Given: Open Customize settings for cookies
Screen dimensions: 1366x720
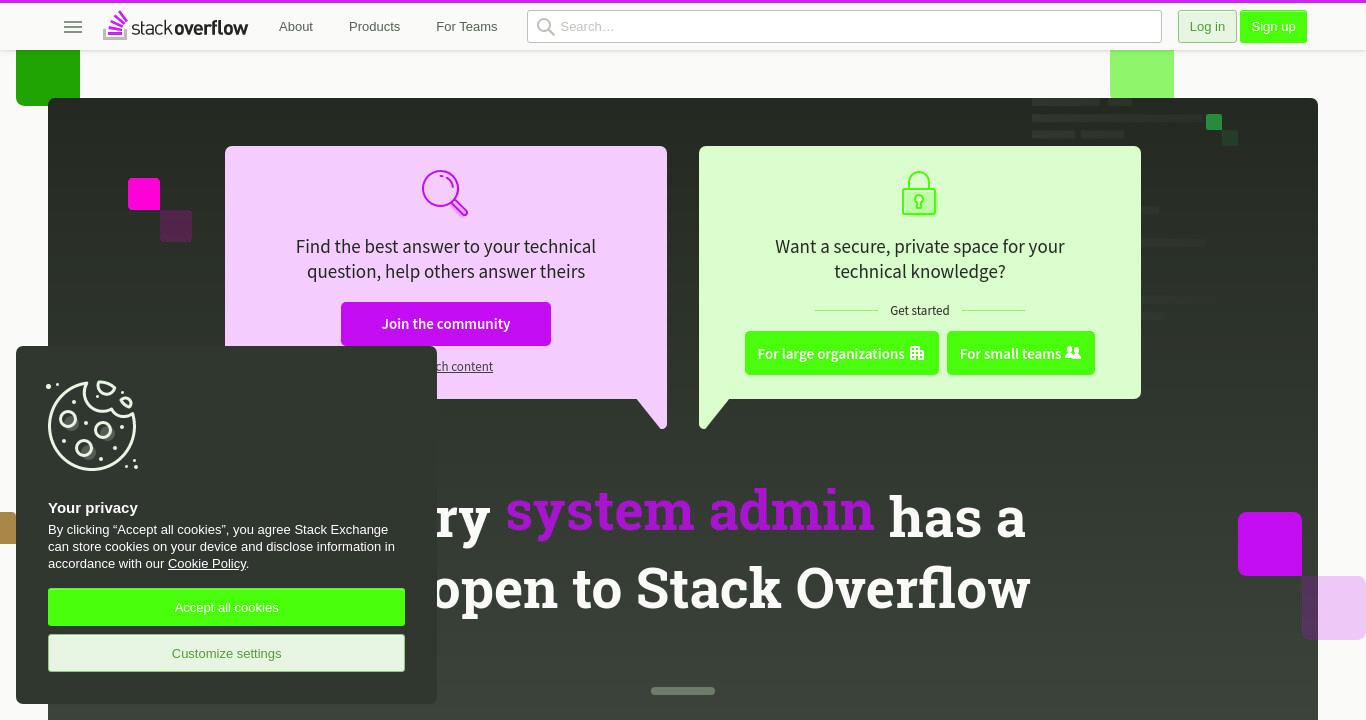Looking at the screenshot, I should point(226,653).
